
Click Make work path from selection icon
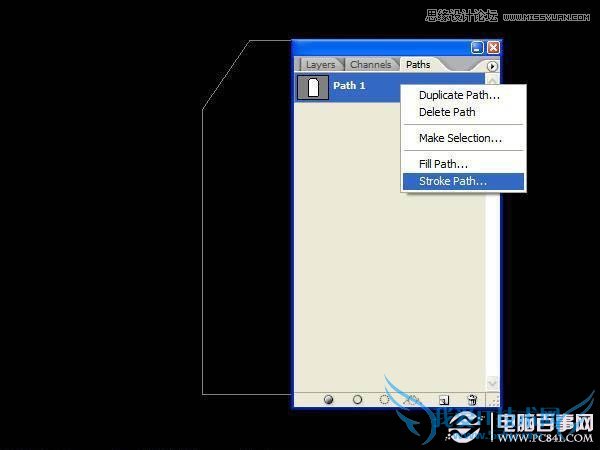pyautogui.click(x=411, y=399)
